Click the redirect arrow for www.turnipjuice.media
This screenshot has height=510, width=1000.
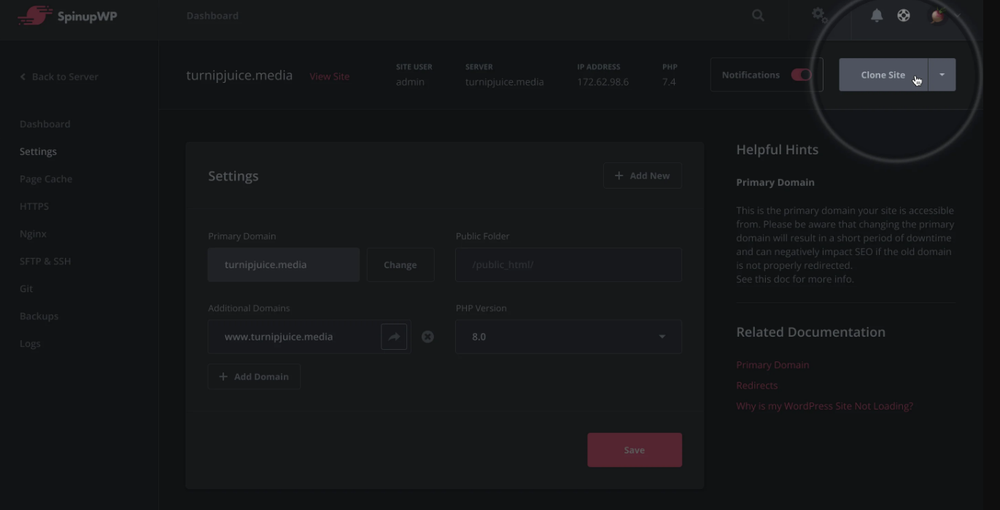394,337
